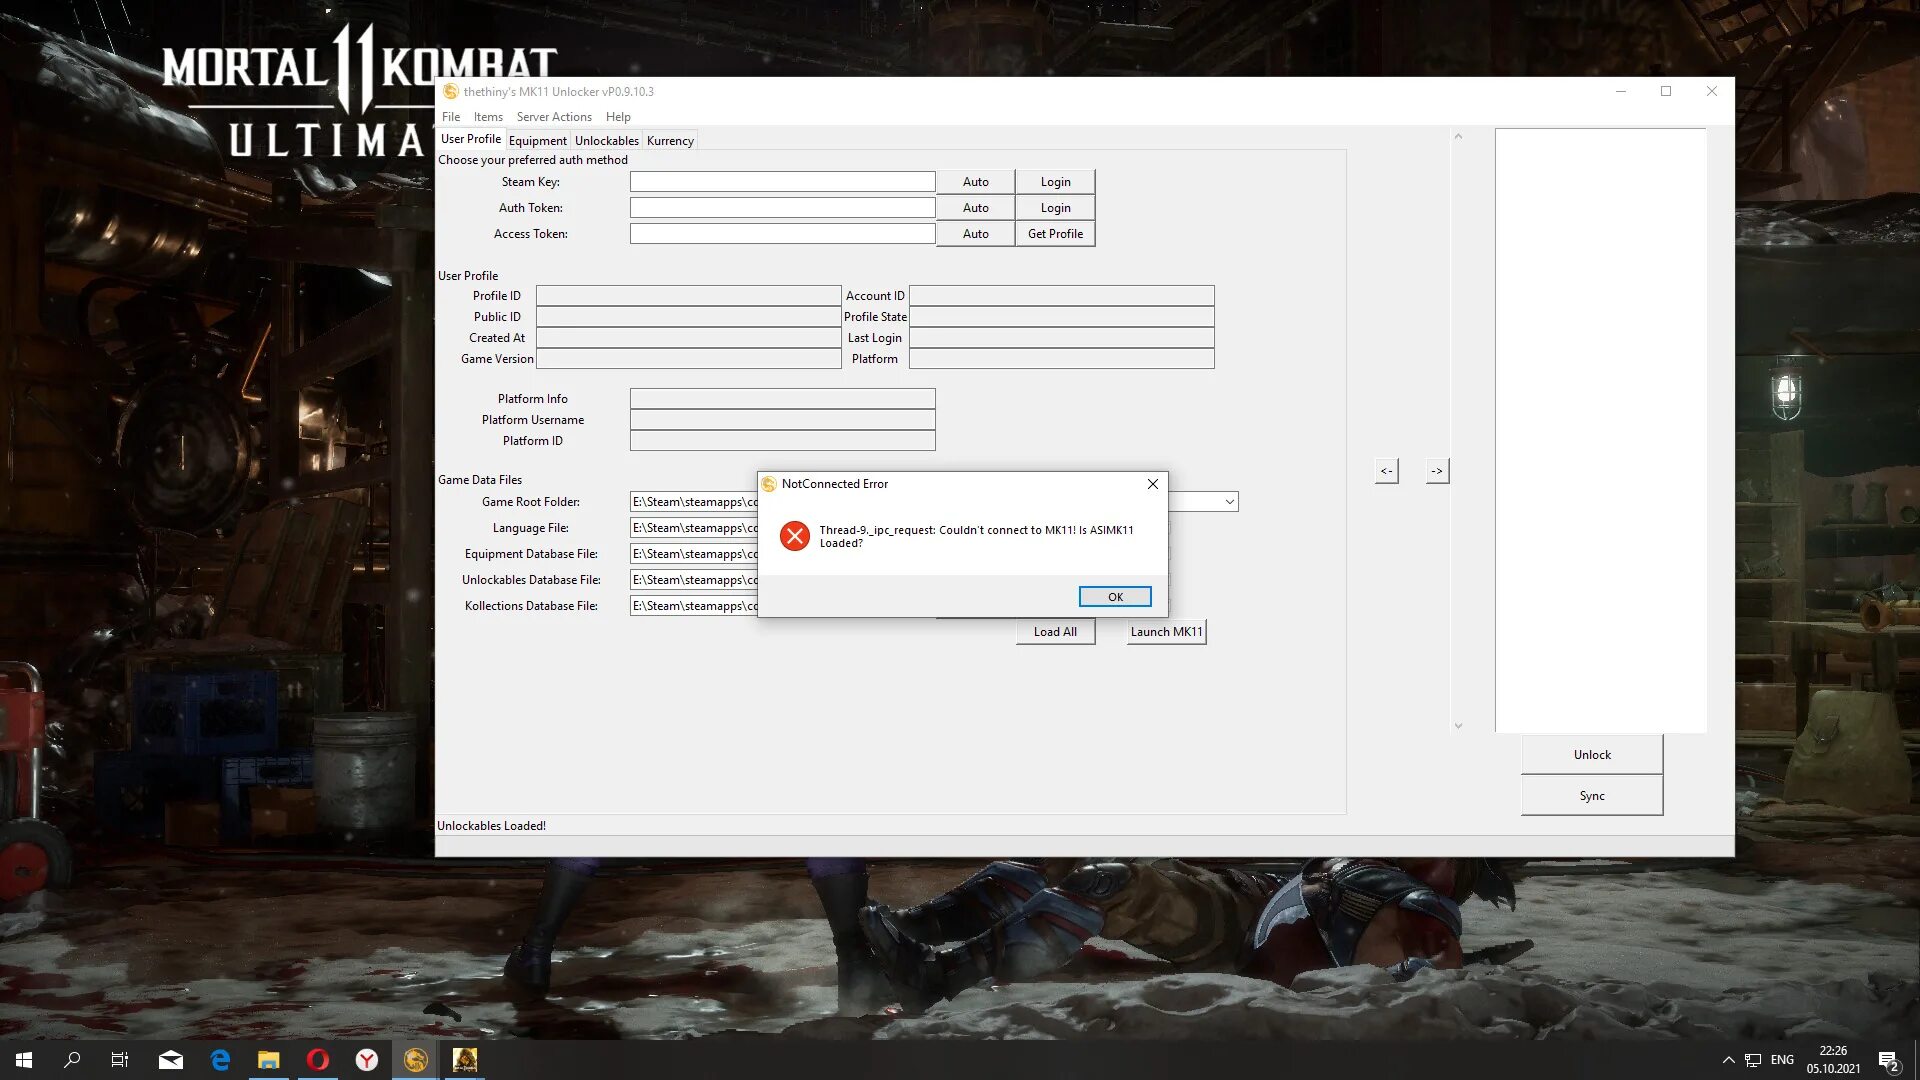Click the Equipment Database File path field

click(x=694, y=554)
